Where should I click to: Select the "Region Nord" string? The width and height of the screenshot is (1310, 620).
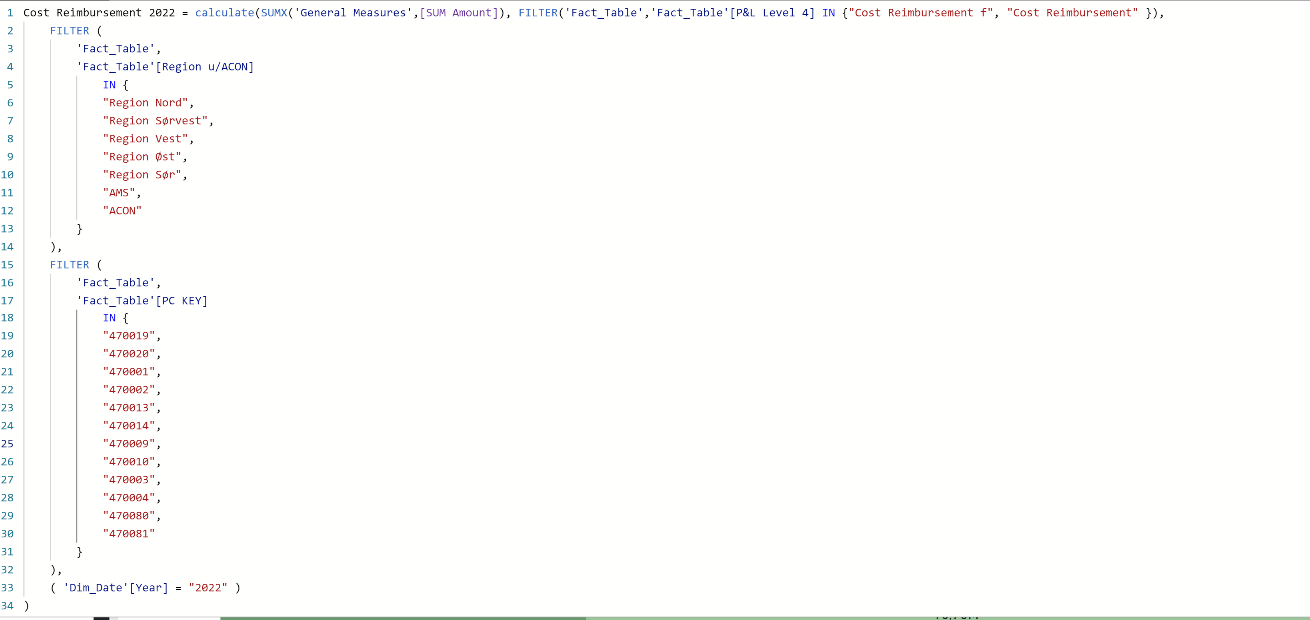pyautogui.click(x=148, y=102)
